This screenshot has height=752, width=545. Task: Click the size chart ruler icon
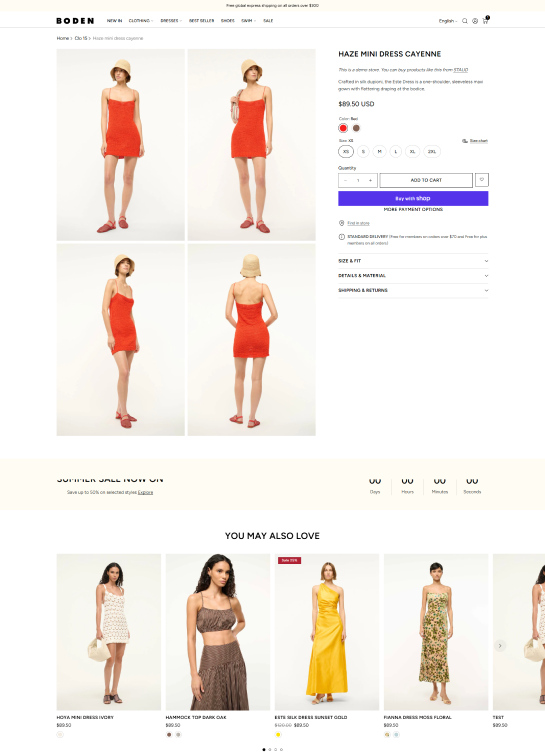465,141
